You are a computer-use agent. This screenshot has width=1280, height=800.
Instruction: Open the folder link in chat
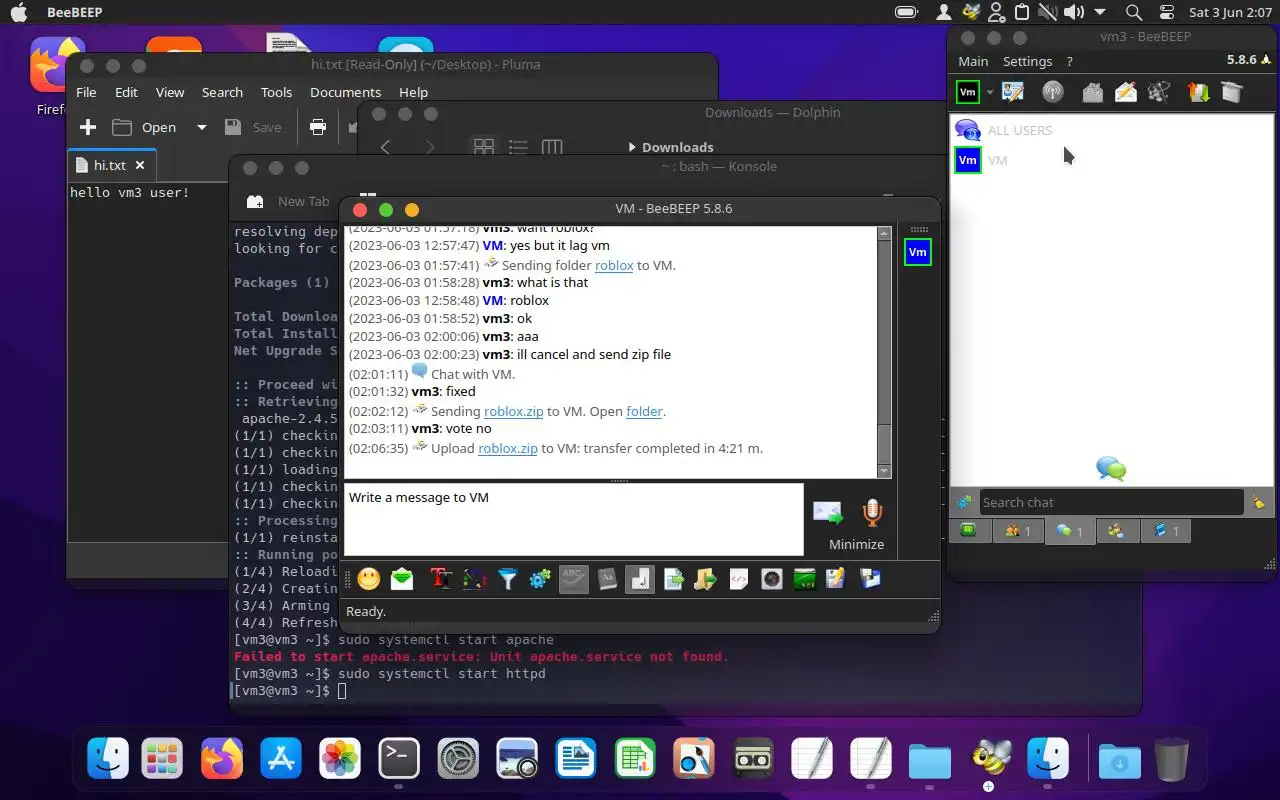644,411
